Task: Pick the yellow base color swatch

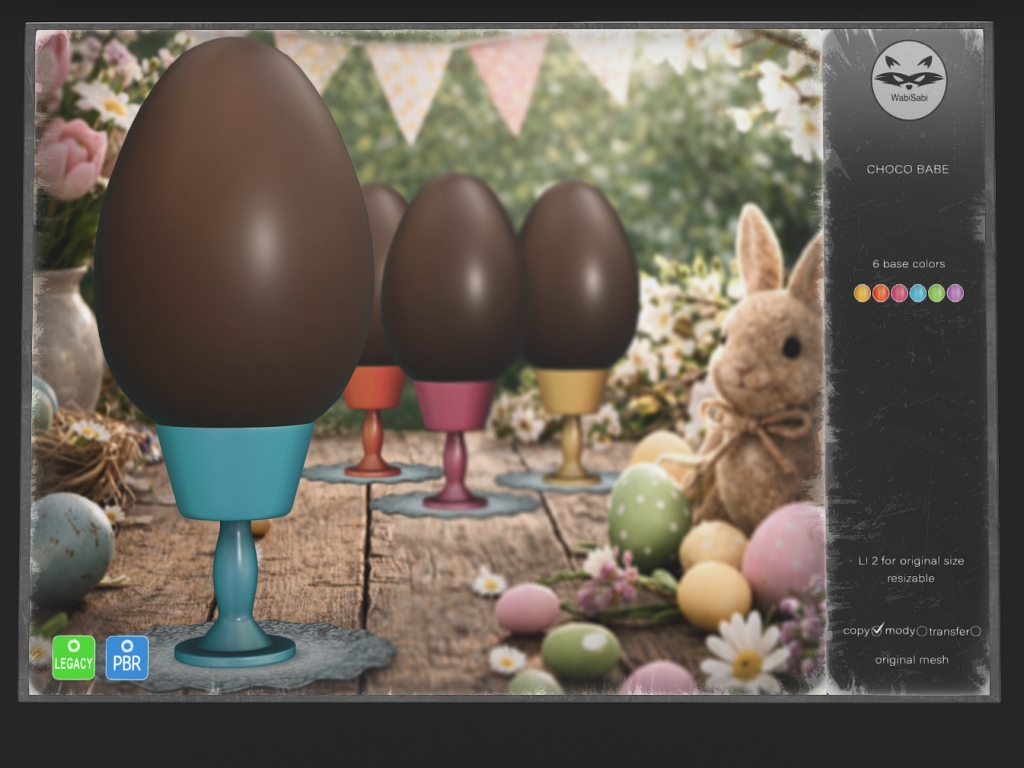Action: (x=862, y=293)
